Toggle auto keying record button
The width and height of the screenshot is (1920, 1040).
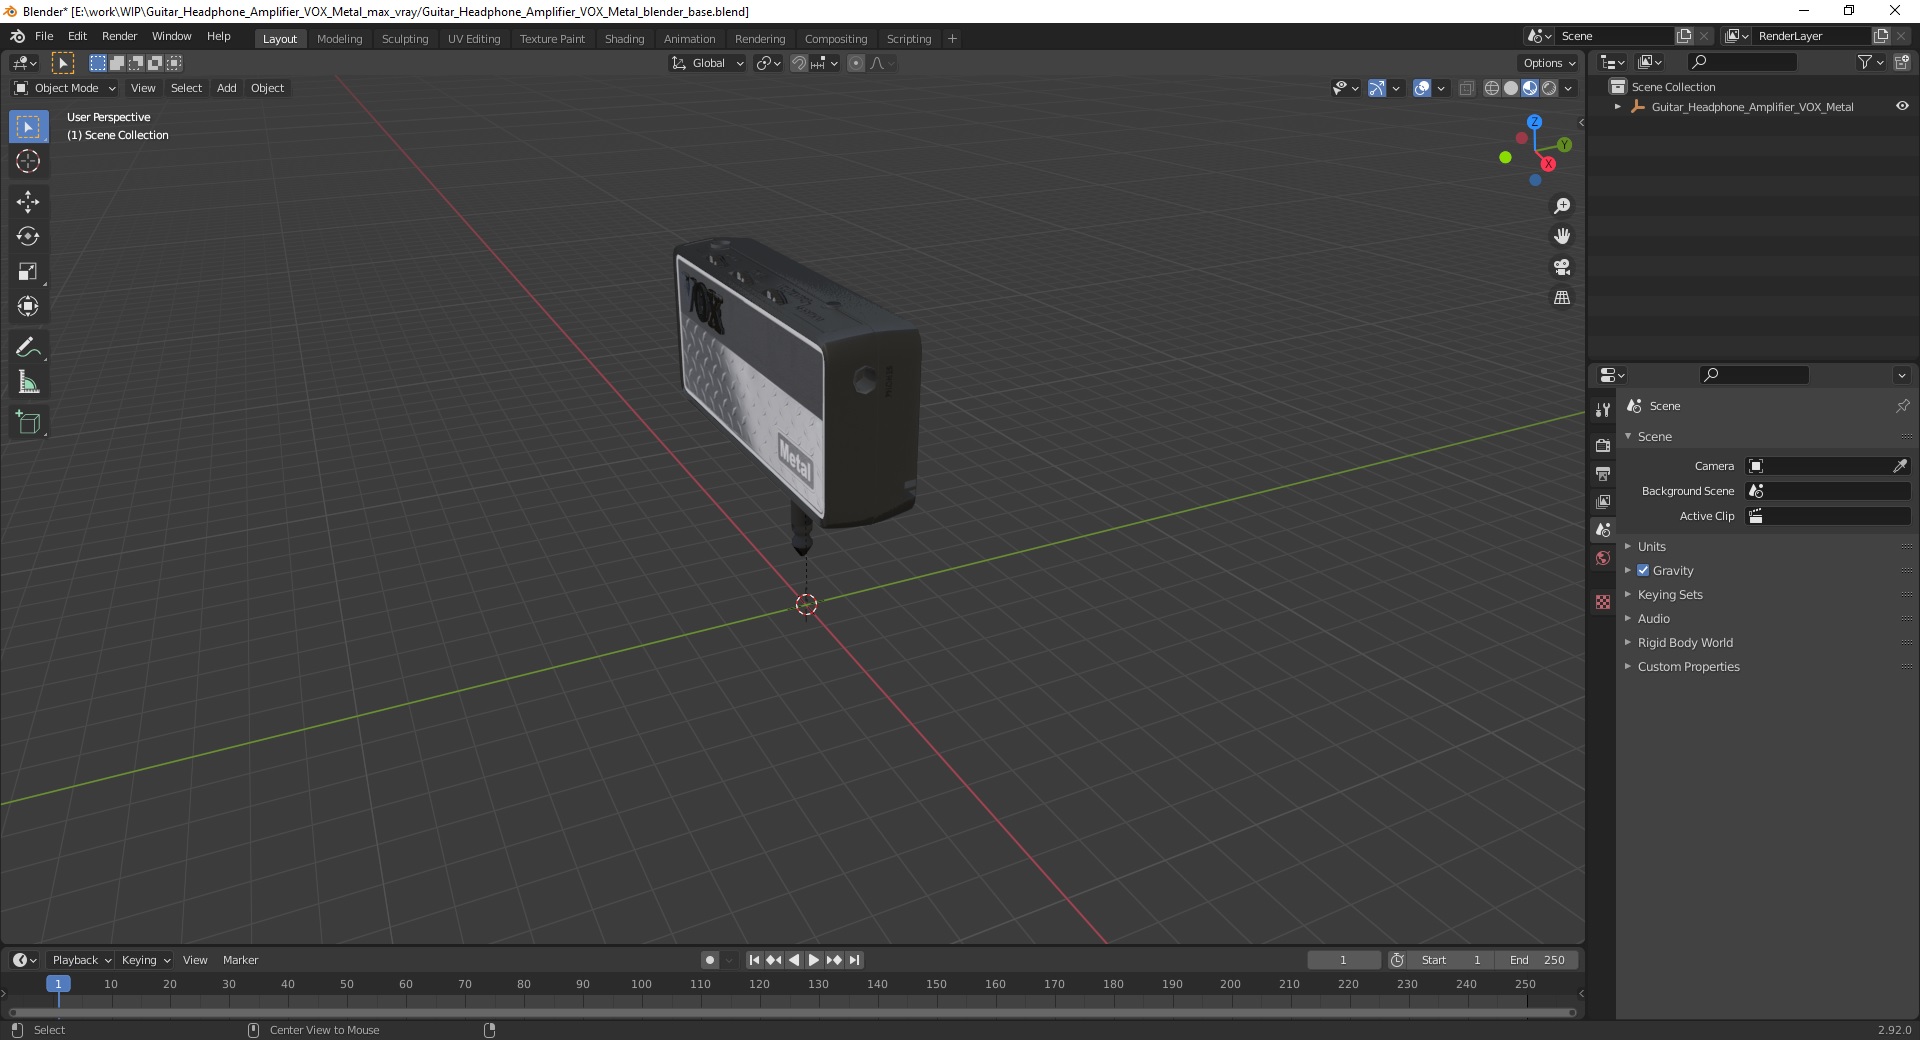click(x=710, y=960)
